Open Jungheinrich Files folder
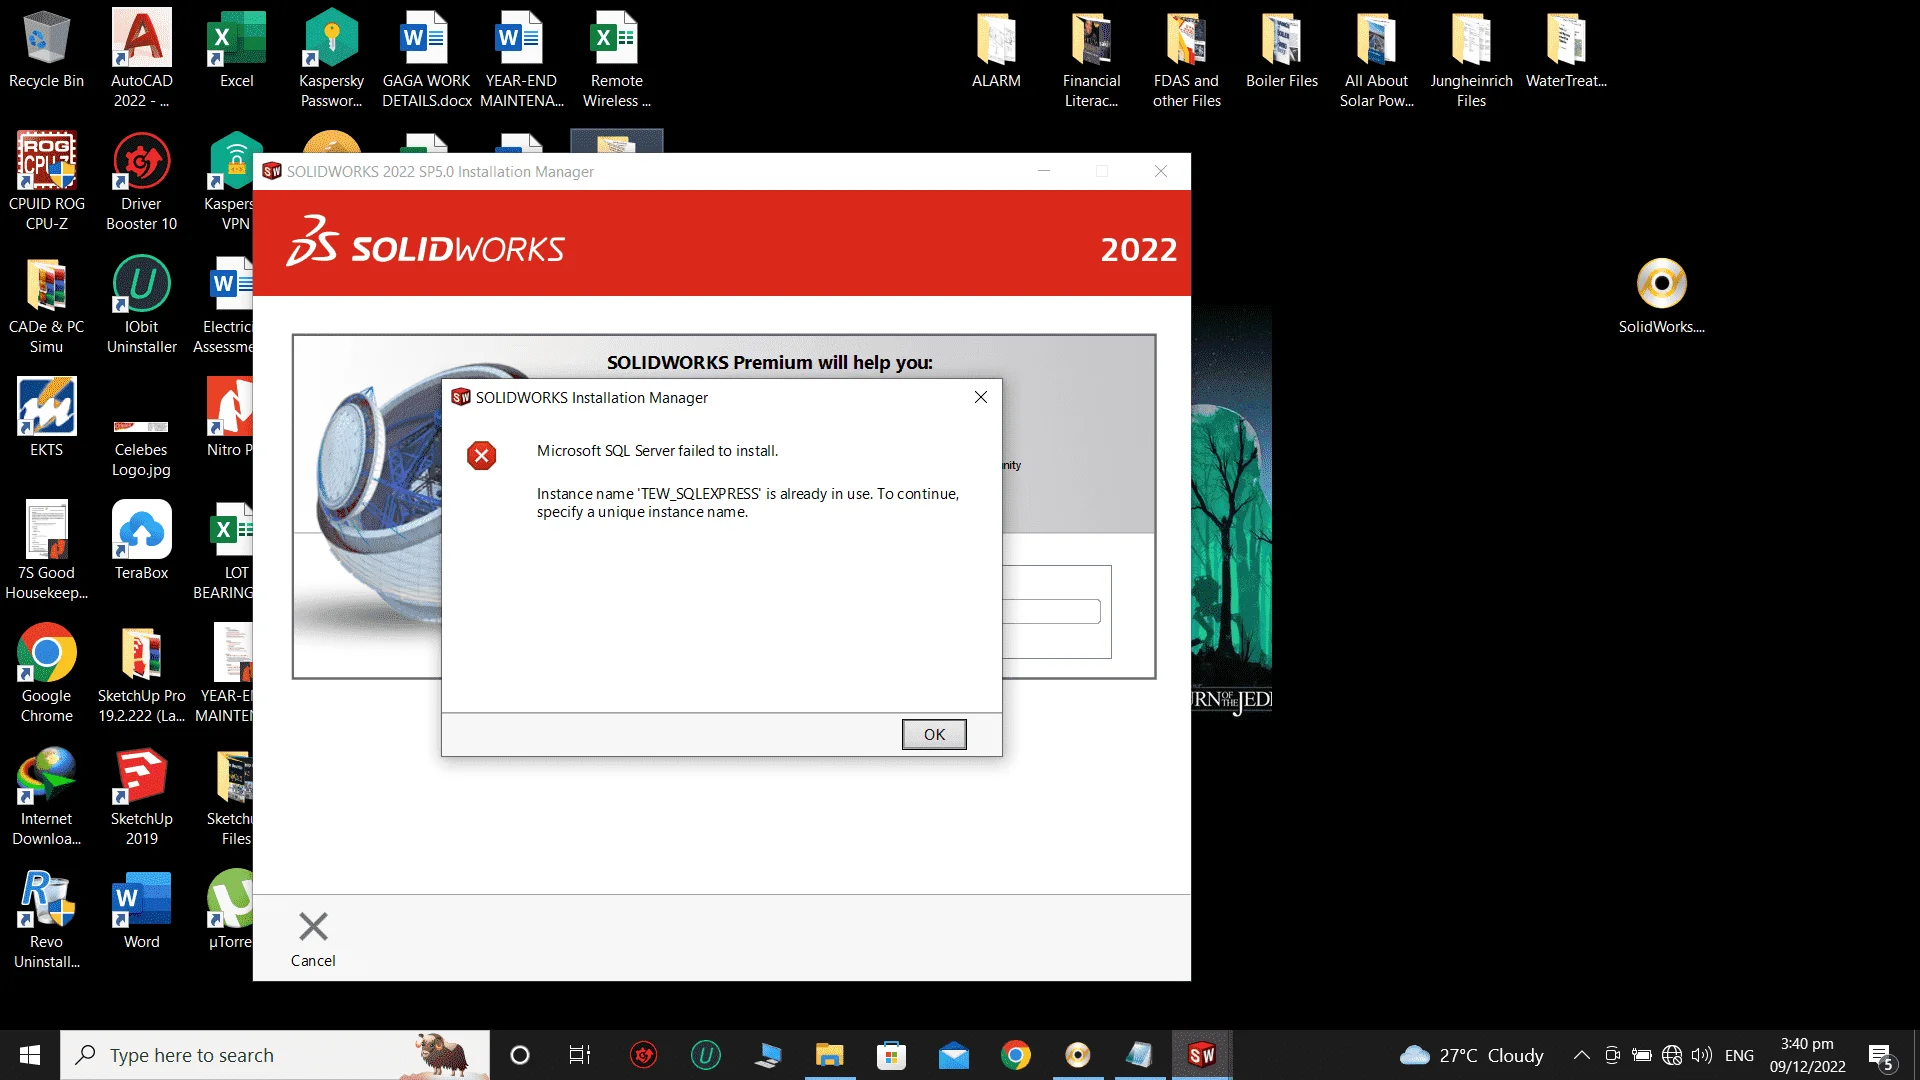This screenshot has height=1080, width=1920. 1471,59
